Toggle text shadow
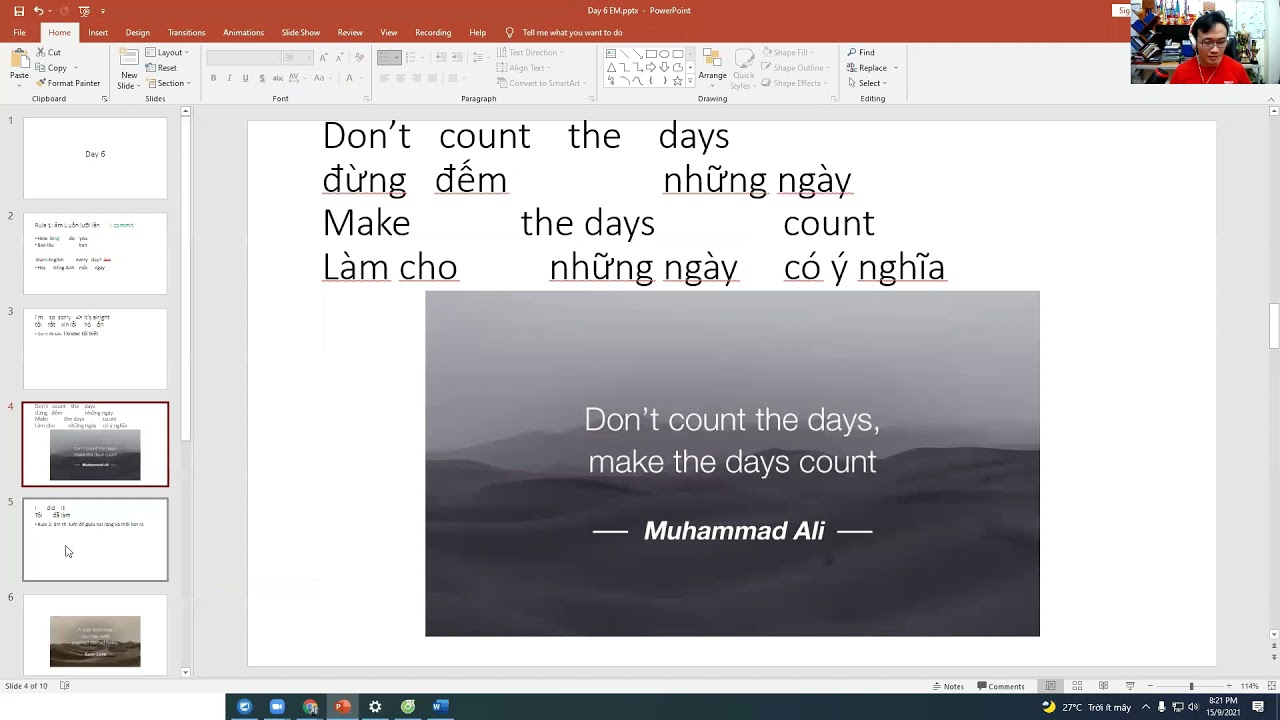The image size is (1280, 720). [x=261, y=78]
